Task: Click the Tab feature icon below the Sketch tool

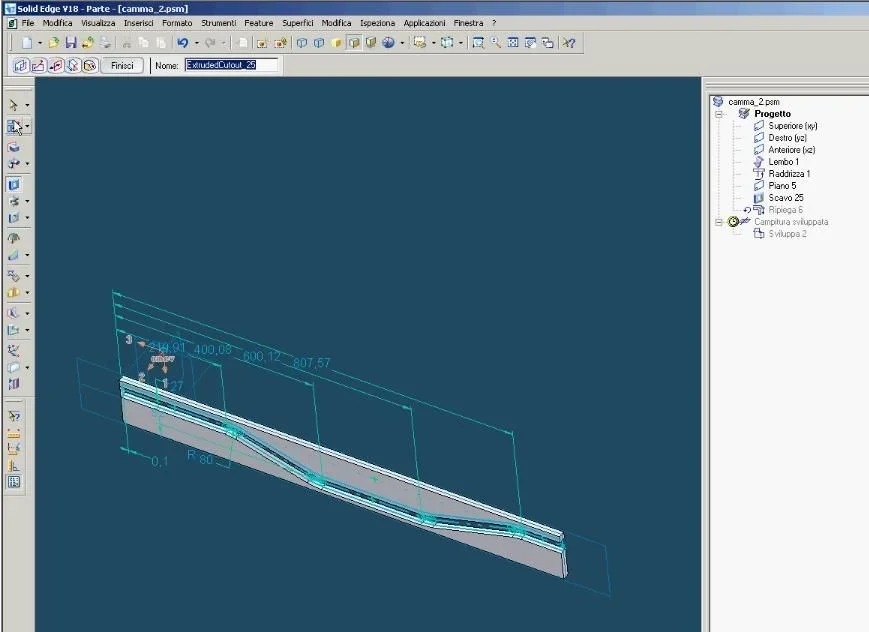Action: 14,147
